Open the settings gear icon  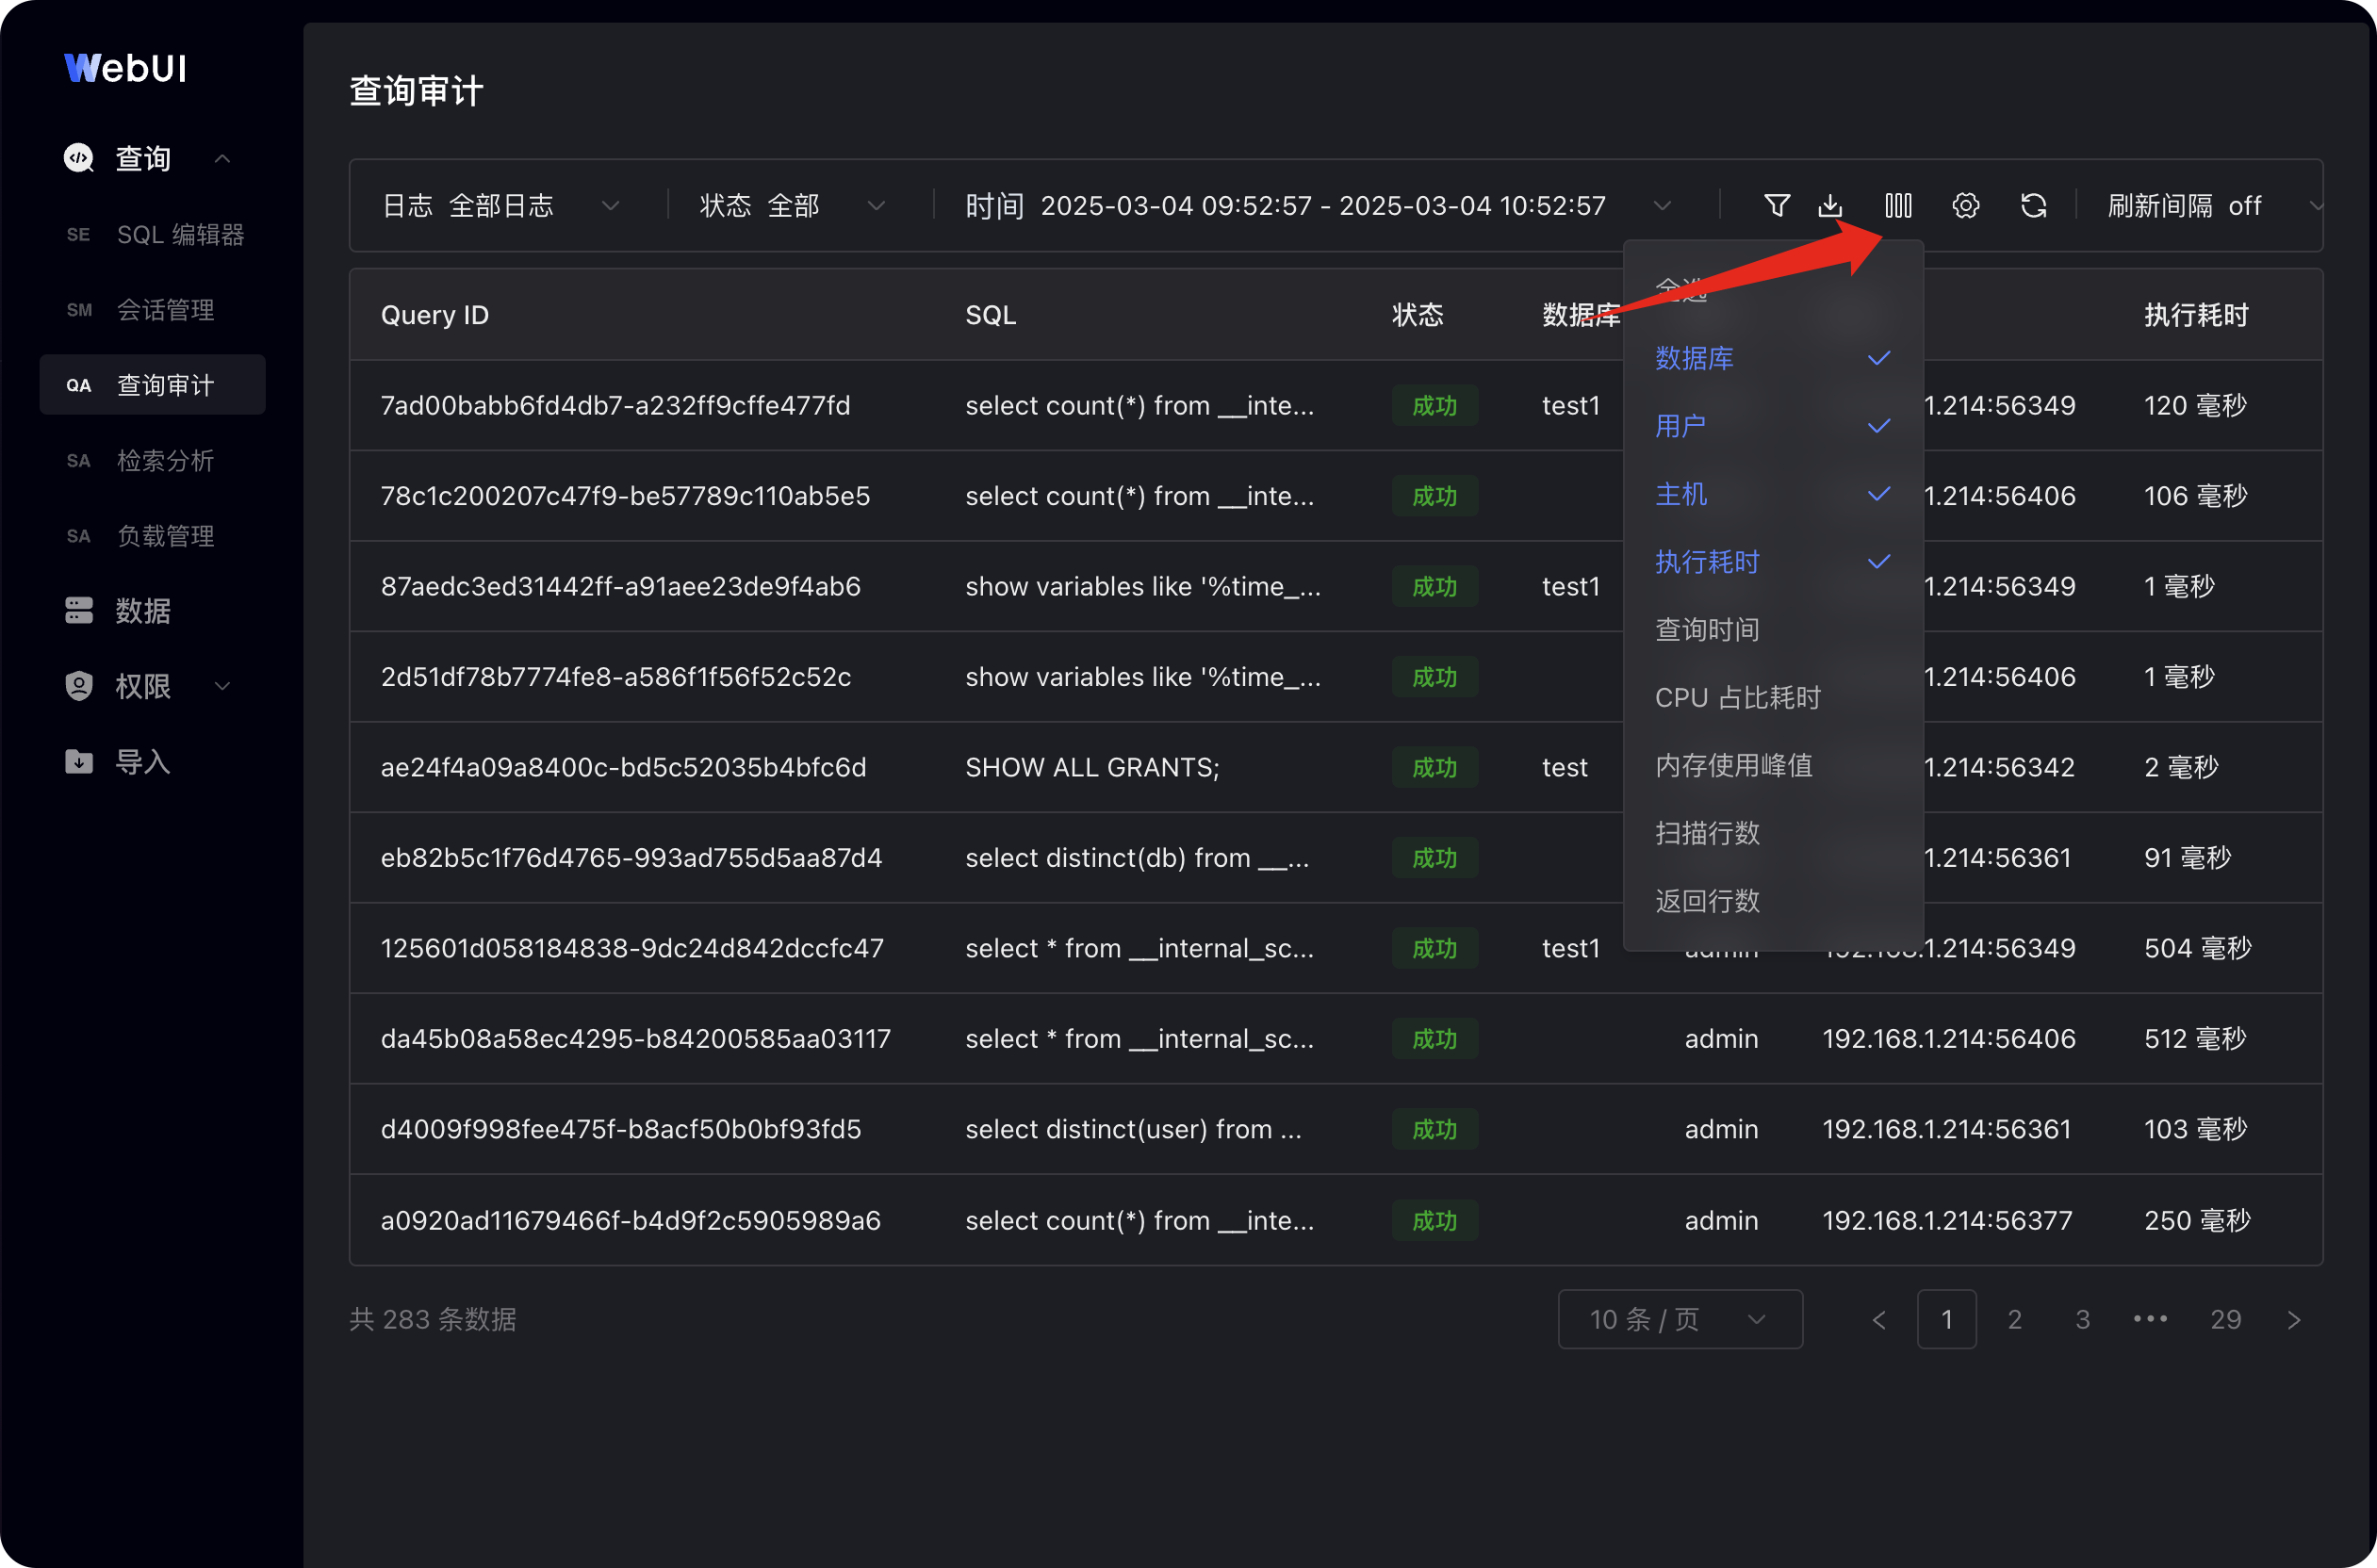pyautogui.click(x=1965, y=205)
